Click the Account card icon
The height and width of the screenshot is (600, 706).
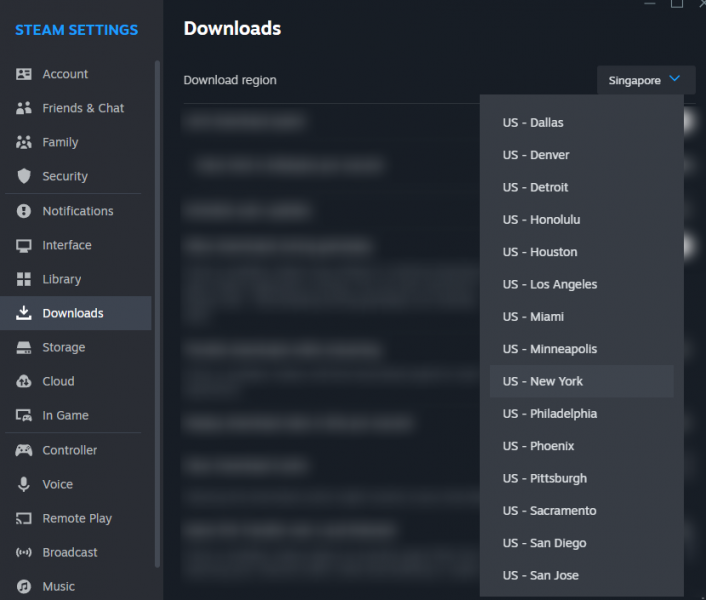[23, 74]
